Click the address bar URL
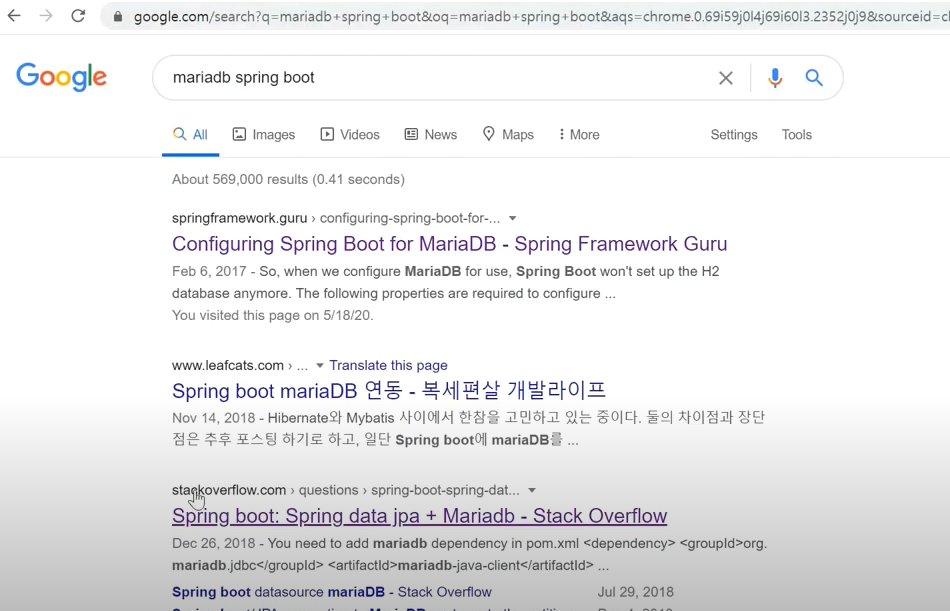Screen dimensions: 950x611 pos(541,16)
